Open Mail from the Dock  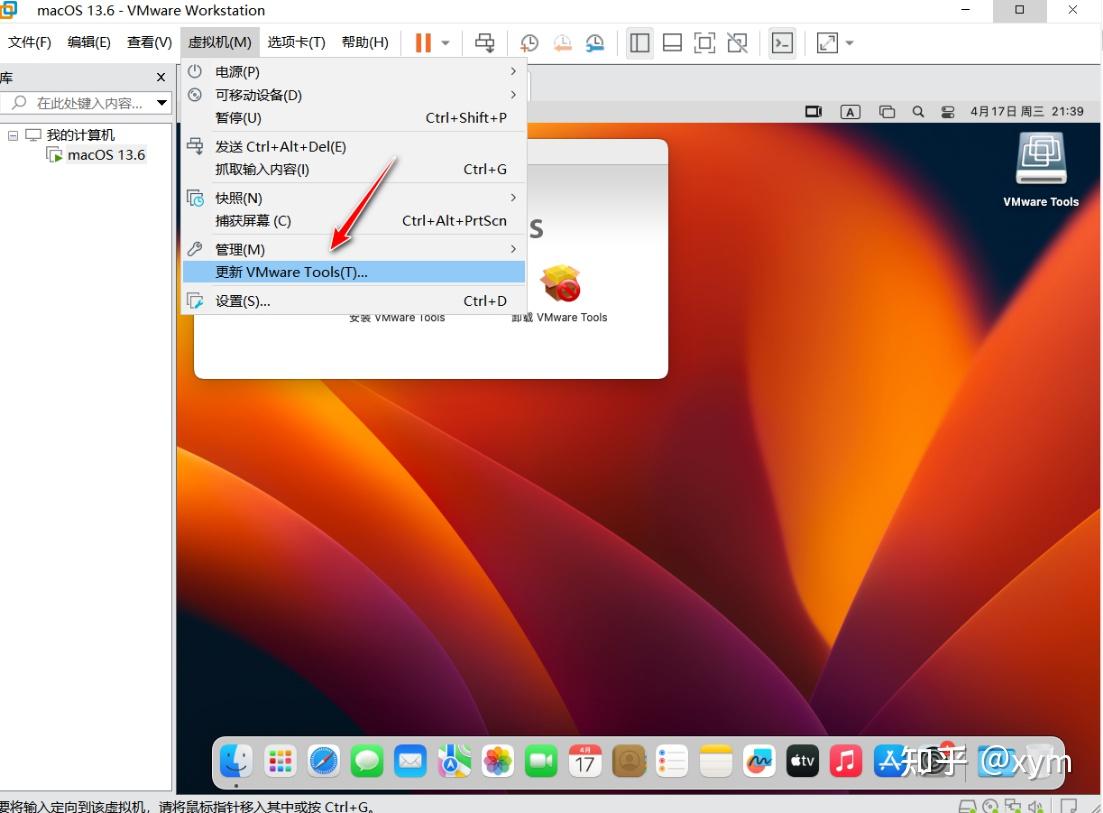click(x=411, y=762)
